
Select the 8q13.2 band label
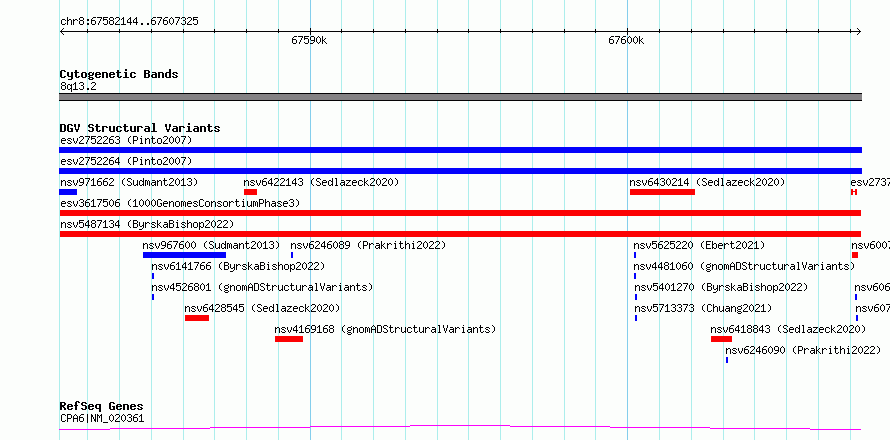click(78, 87)
